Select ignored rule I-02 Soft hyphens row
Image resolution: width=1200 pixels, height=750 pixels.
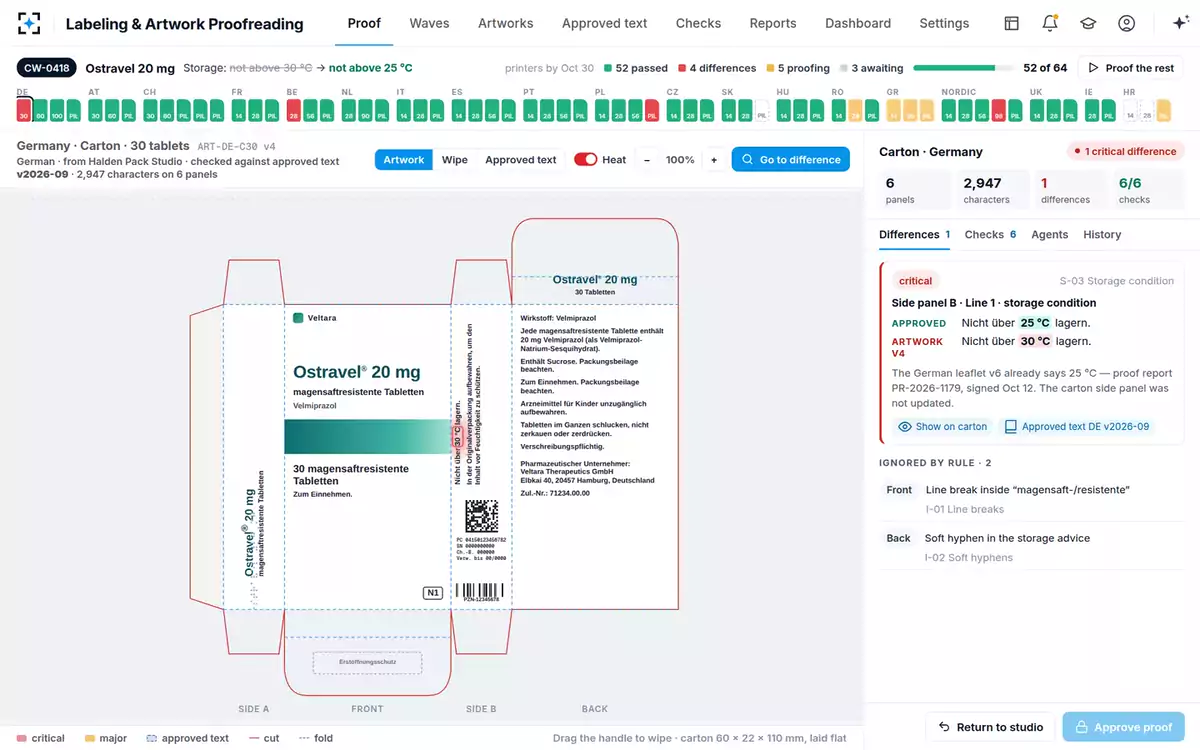click(1030, 547)
